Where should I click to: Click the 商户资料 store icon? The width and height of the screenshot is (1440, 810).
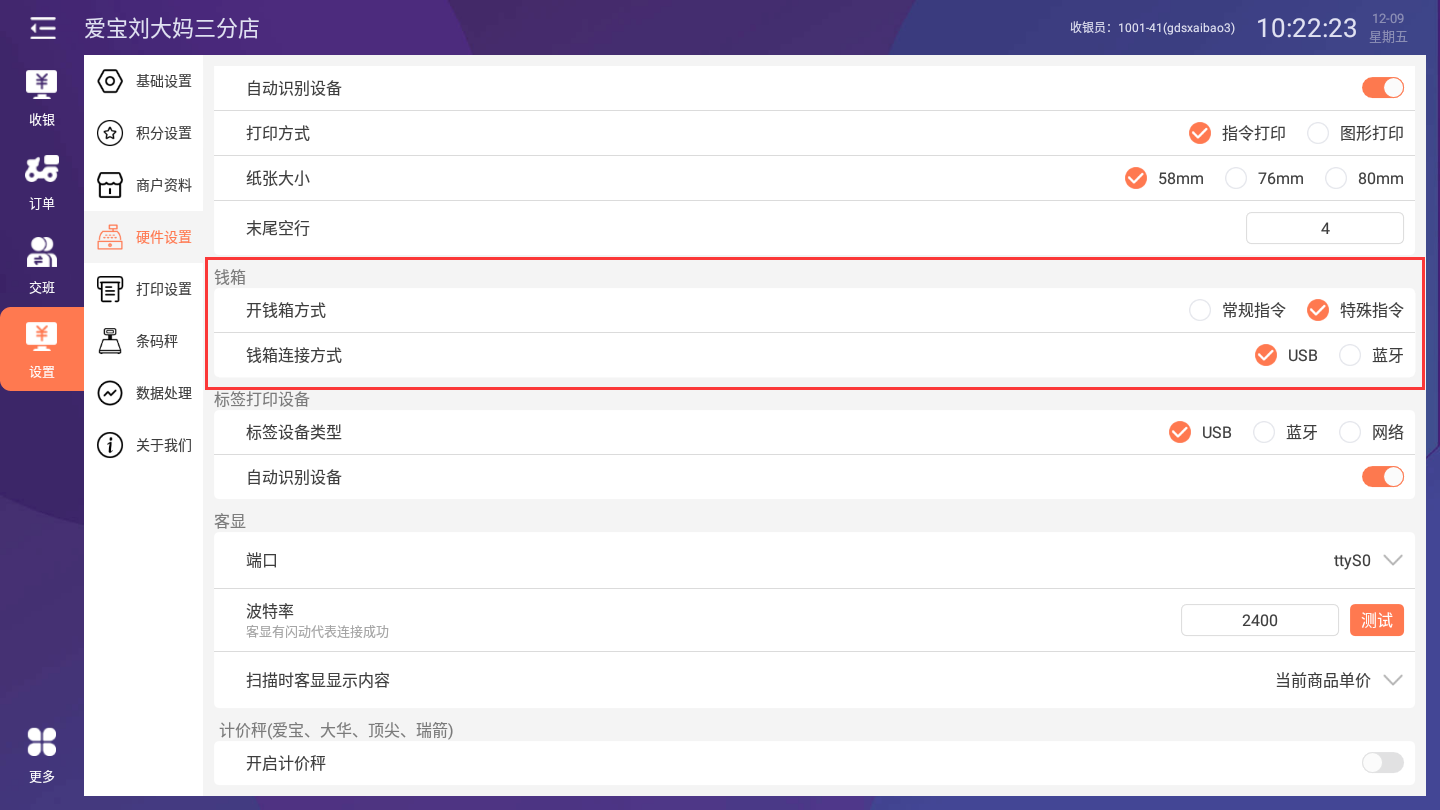click(x=110, y=185)
